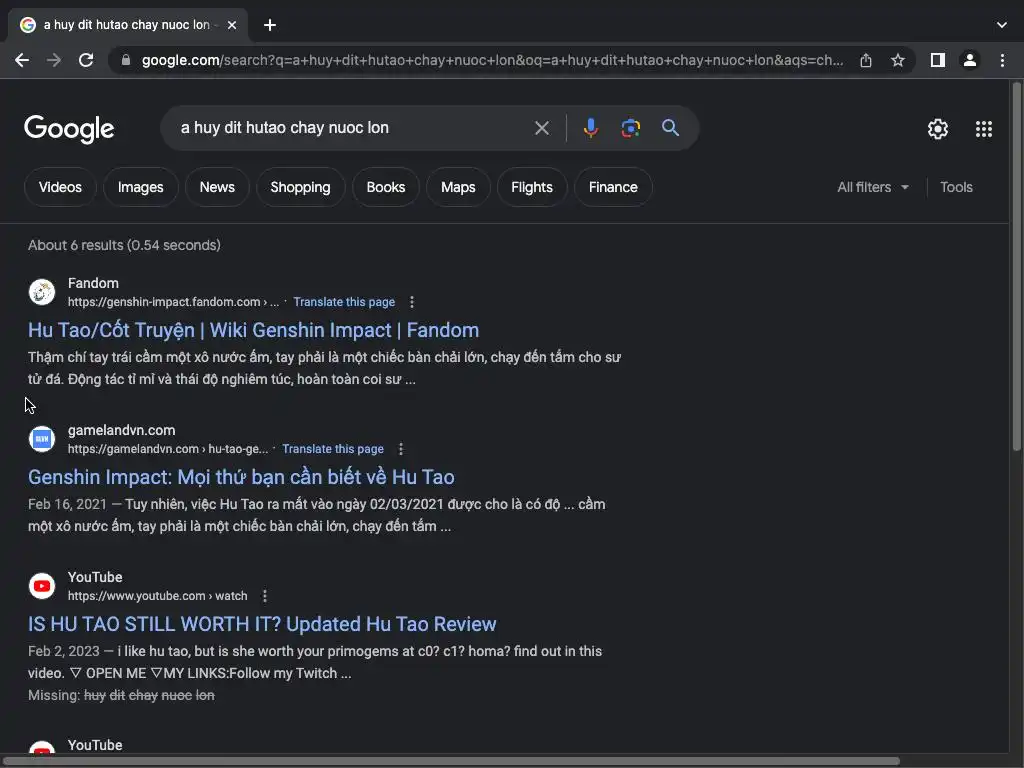This screenshot has height=768, width=1024.
Task: Switch to the Books results tab
Action: coord(385,187)
